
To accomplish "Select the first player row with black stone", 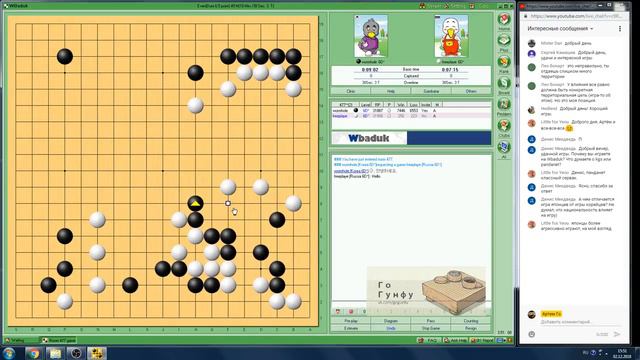I will 411,111.
